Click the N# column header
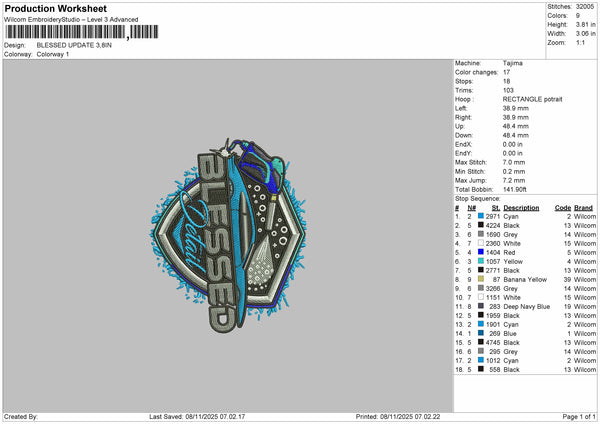 point(471,208)
